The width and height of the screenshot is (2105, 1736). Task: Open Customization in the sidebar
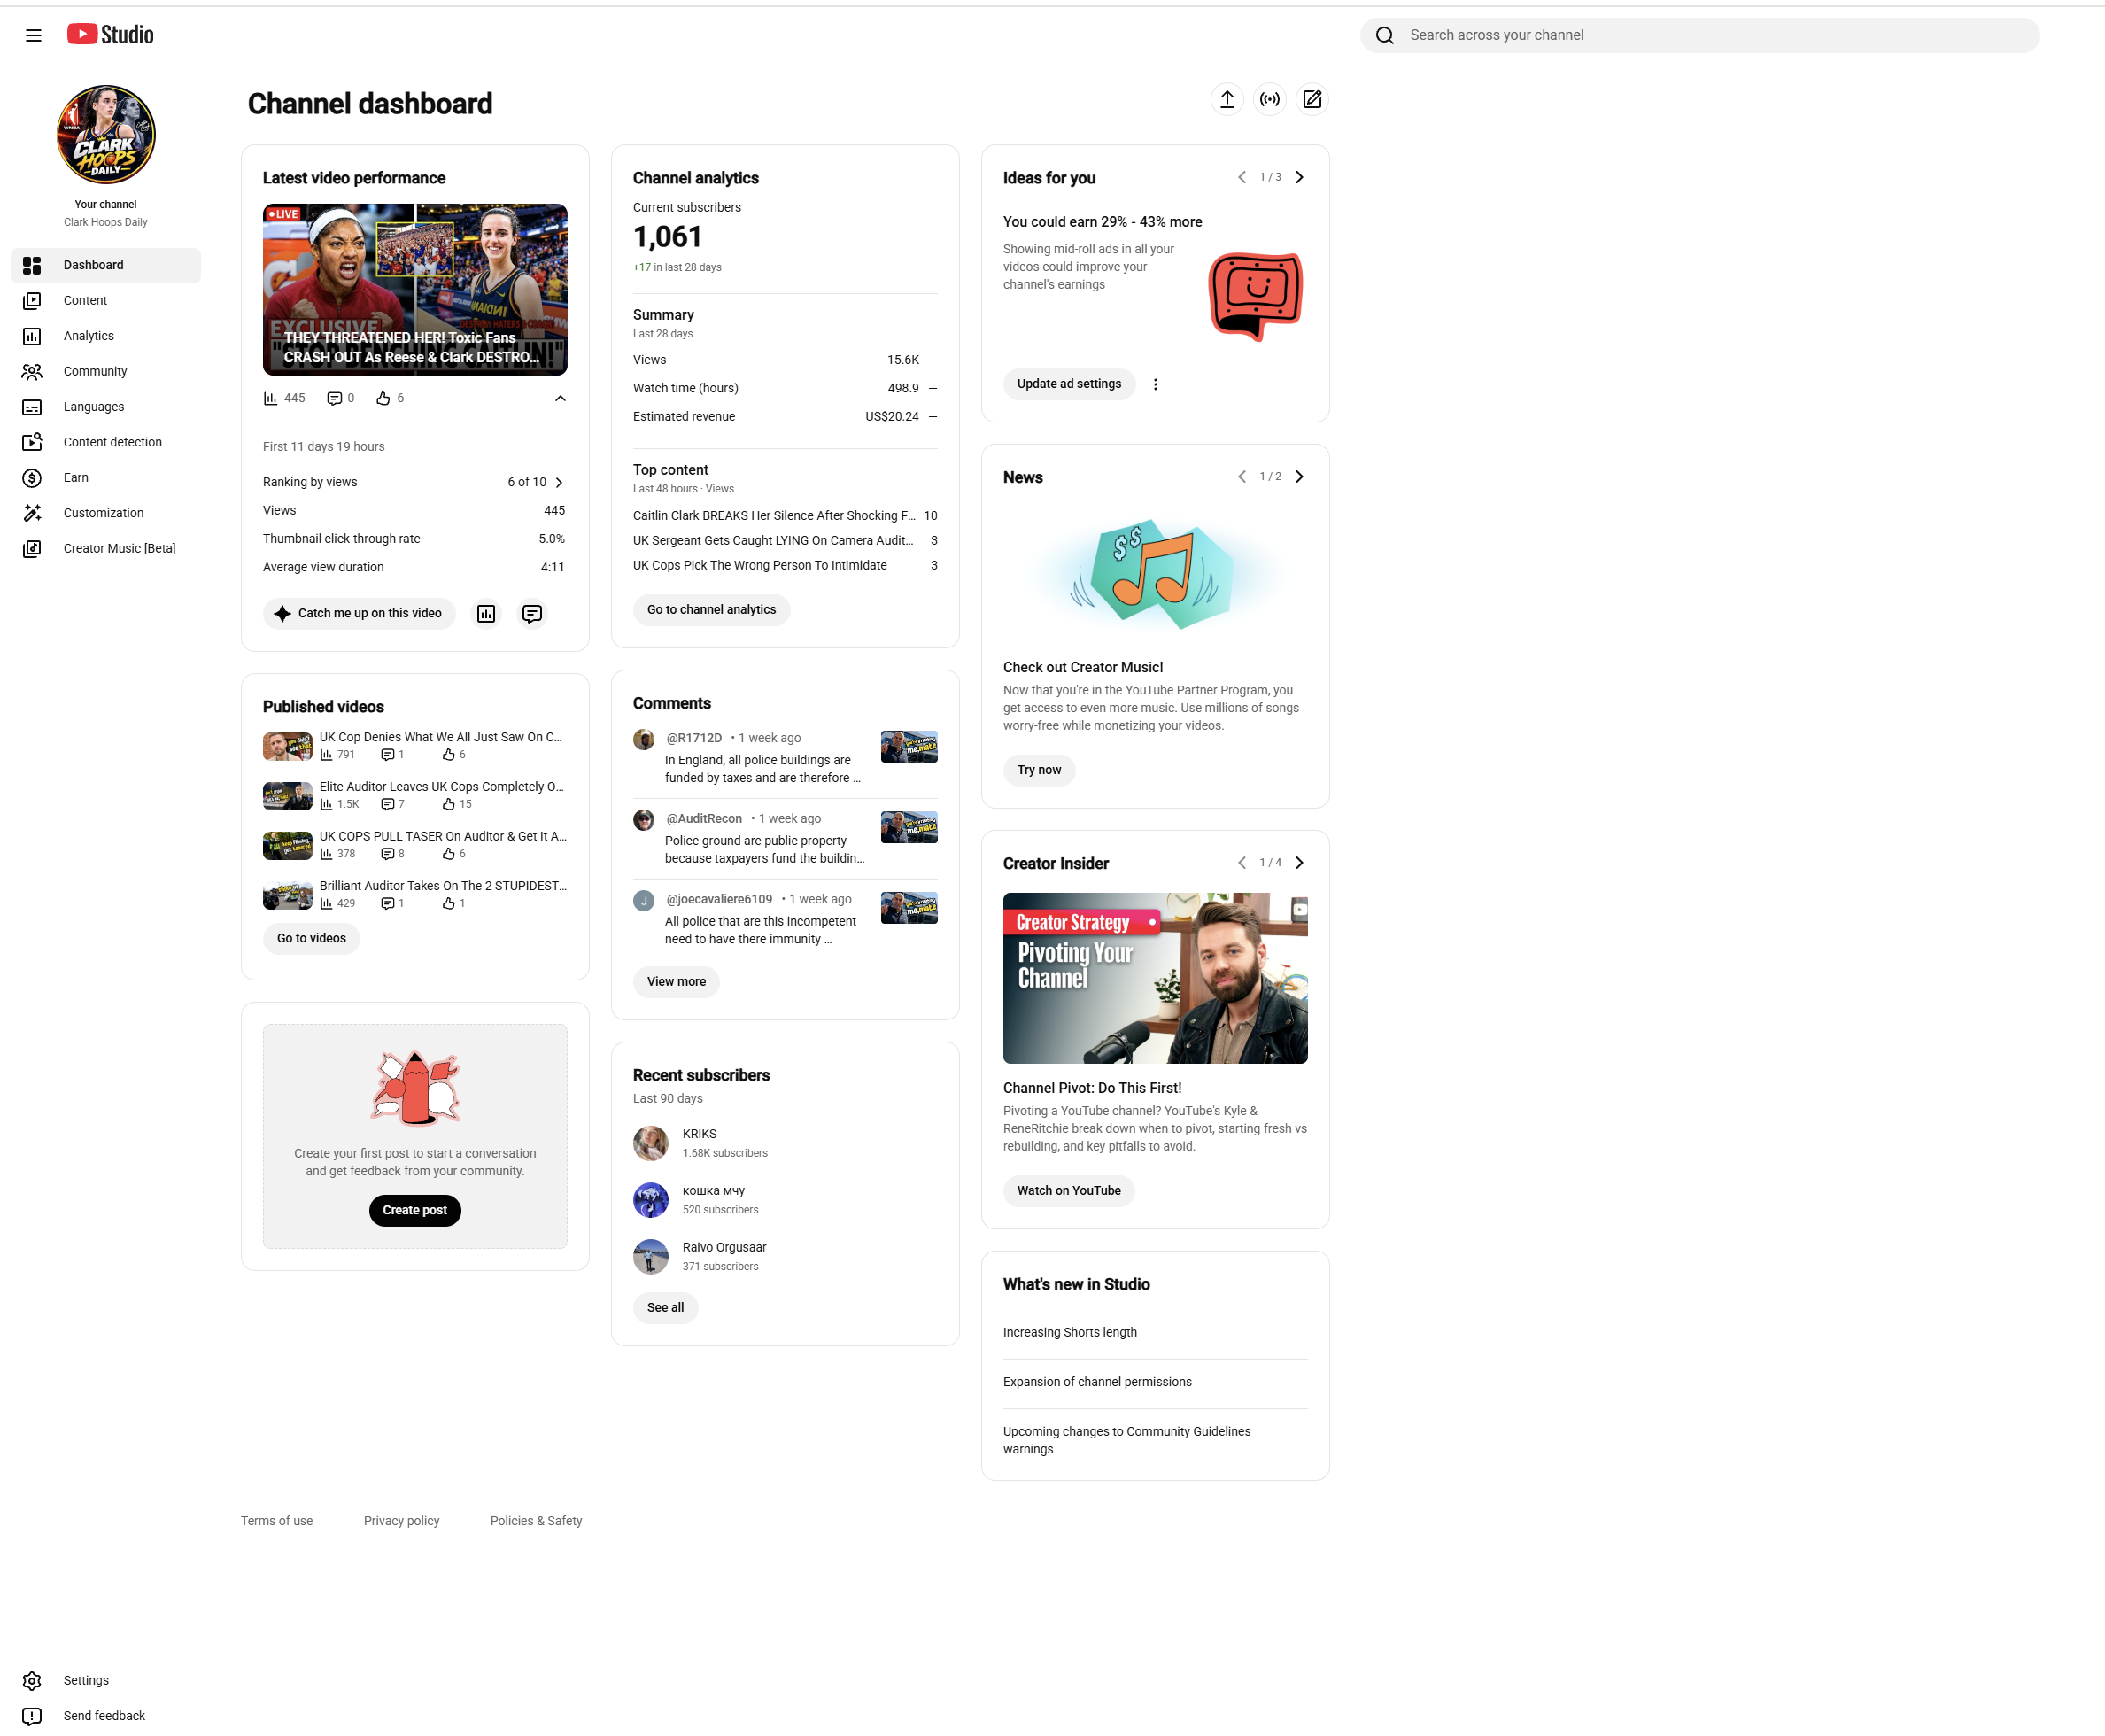point(106,513)
